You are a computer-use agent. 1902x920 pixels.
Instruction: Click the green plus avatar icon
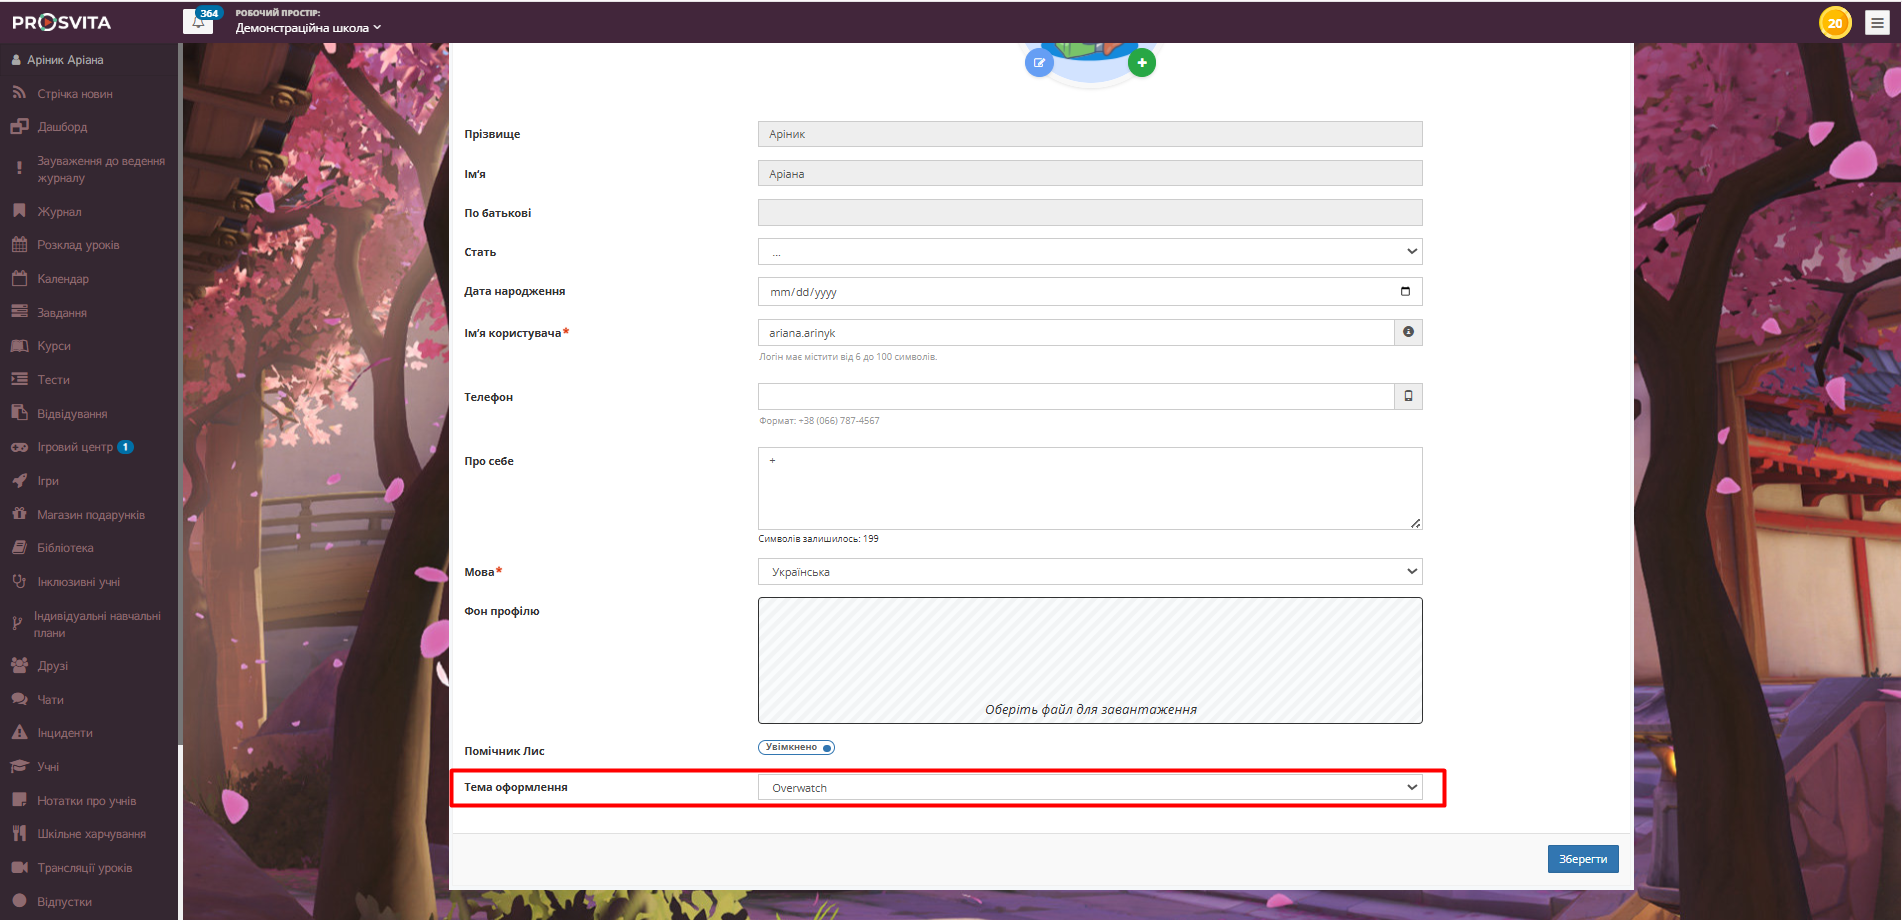(x=1142, y=63)
